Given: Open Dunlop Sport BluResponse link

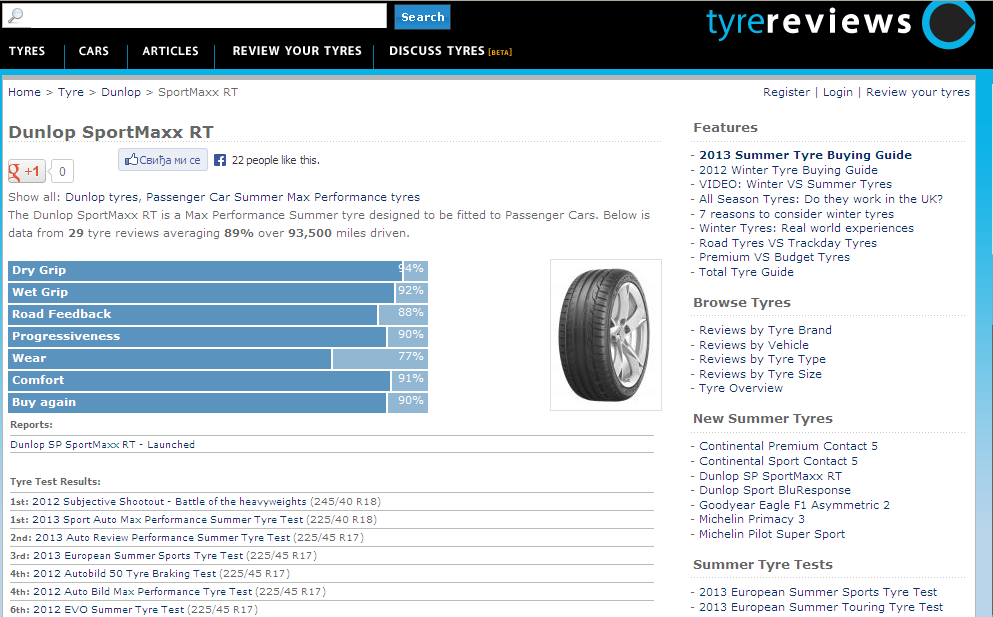Looking at the screenshot, I should 775,490.
